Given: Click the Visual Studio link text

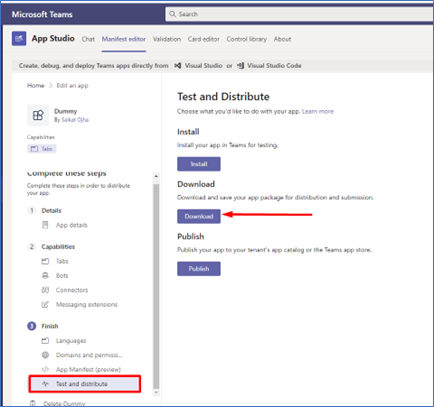Looking at the screenshot, I should tap(203, 66).
